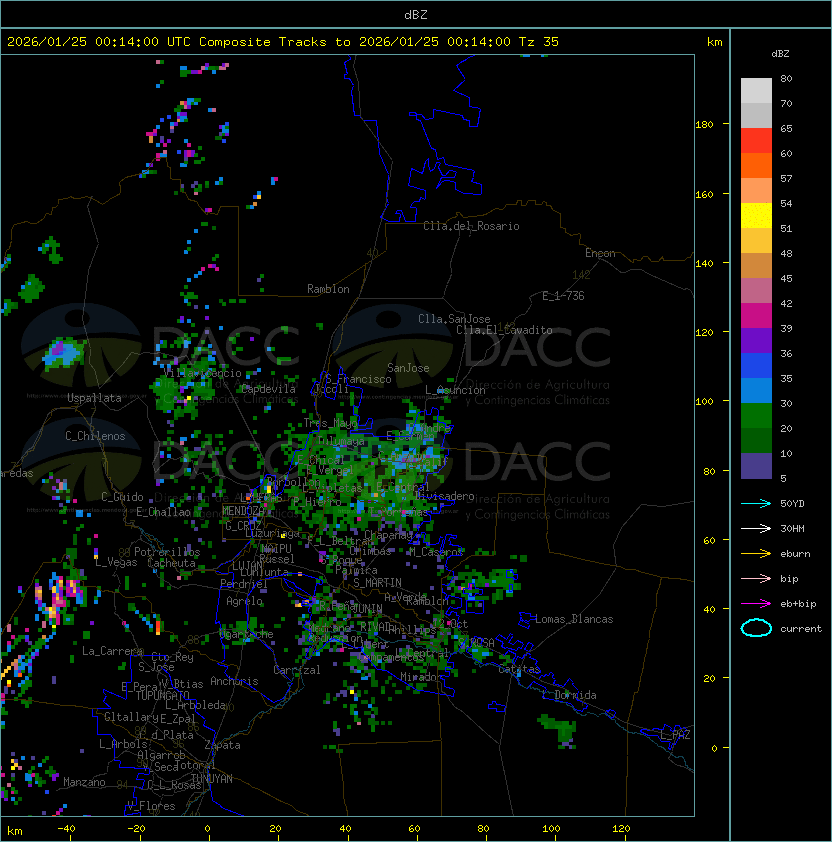Click the 'E_1-736' map label
The width and height of the screenshot is (832, 842).
pyautogui.click(x=563, y=296)
